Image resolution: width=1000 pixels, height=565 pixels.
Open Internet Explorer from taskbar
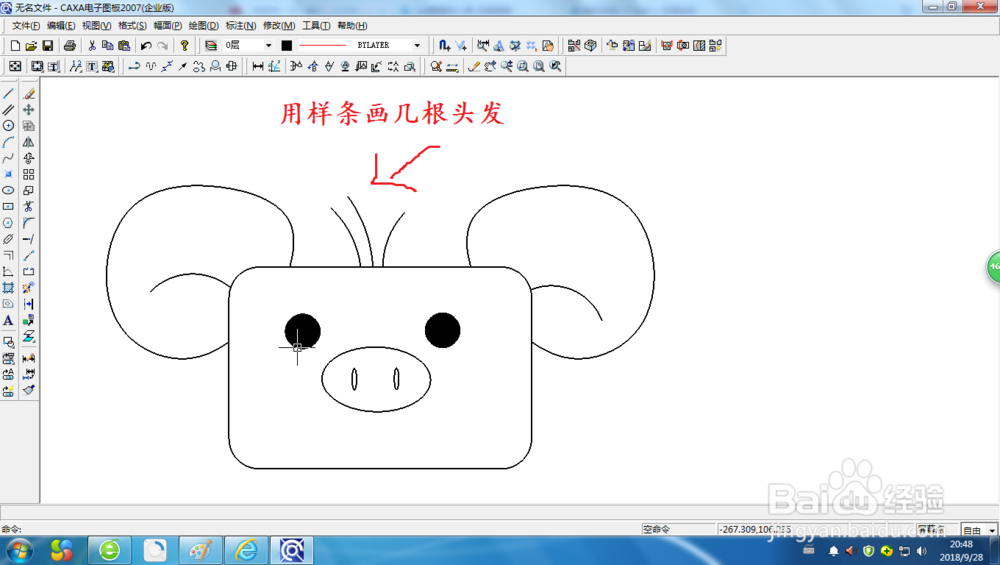(x=246, y=550)
